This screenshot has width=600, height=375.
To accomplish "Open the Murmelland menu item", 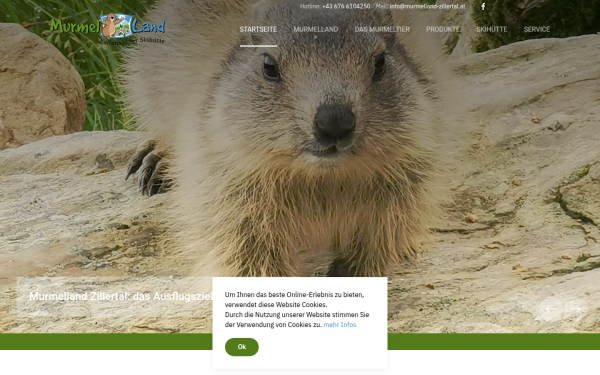I will [316, 29].
